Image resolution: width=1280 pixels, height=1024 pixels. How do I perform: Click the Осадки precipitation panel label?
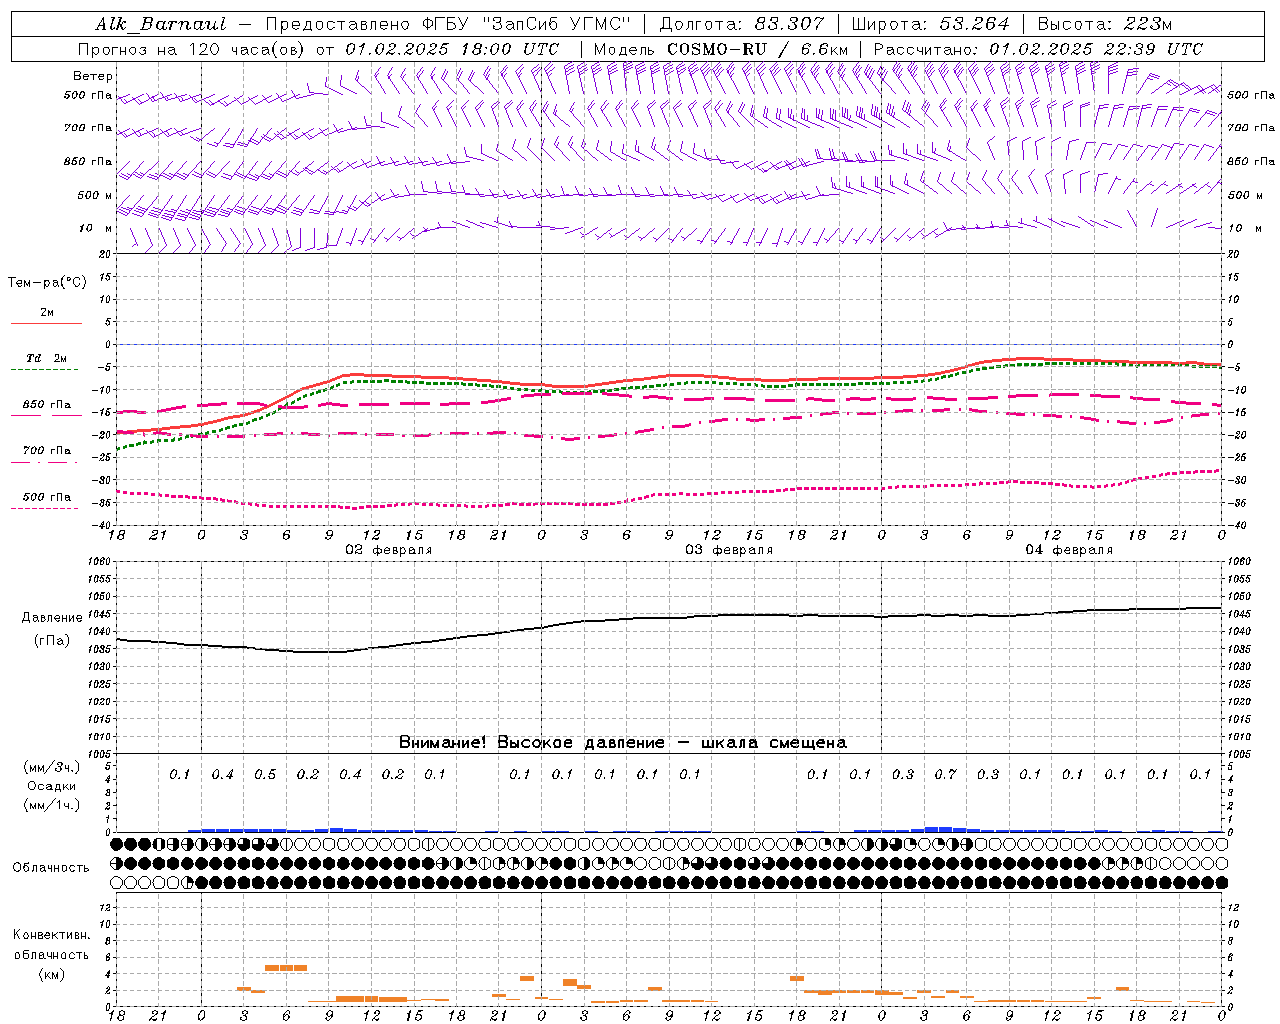pyautogui.click(x=51, y=786)
